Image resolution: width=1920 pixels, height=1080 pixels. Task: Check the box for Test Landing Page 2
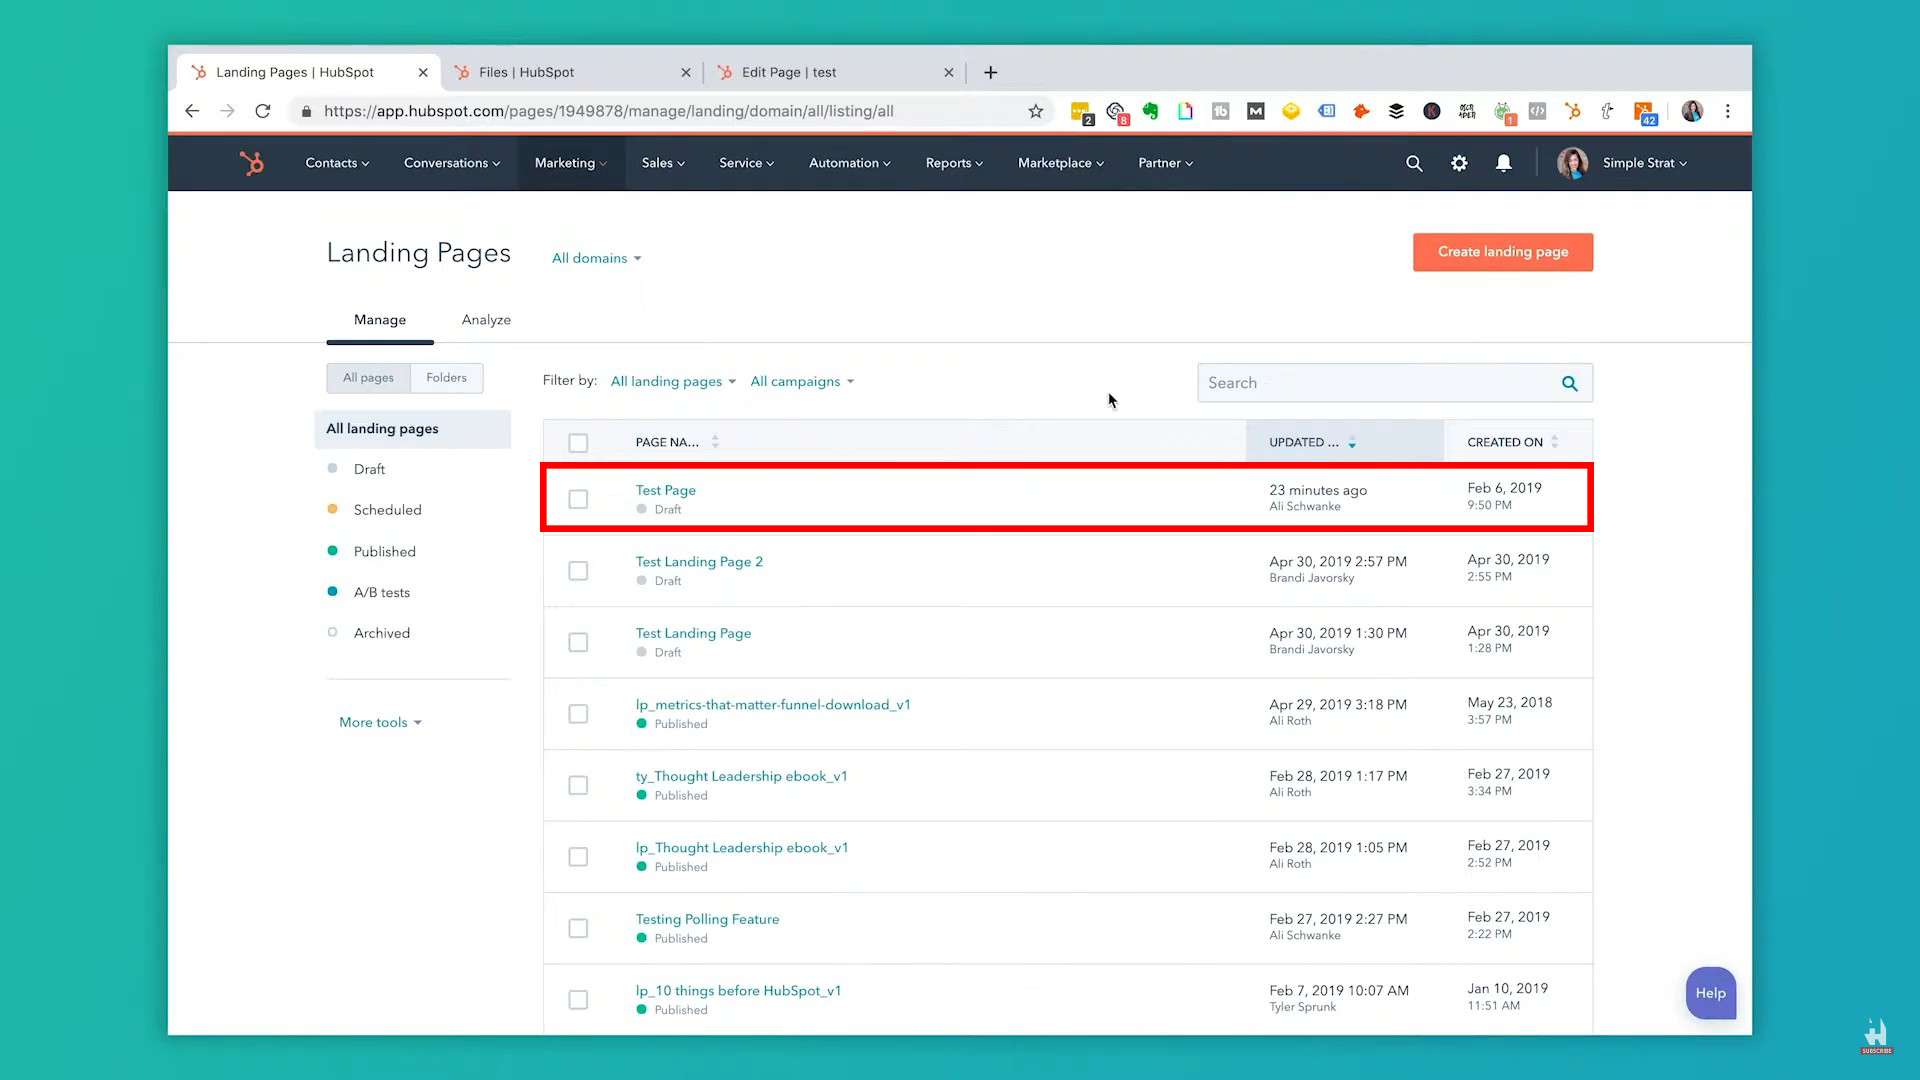(578, 571)
